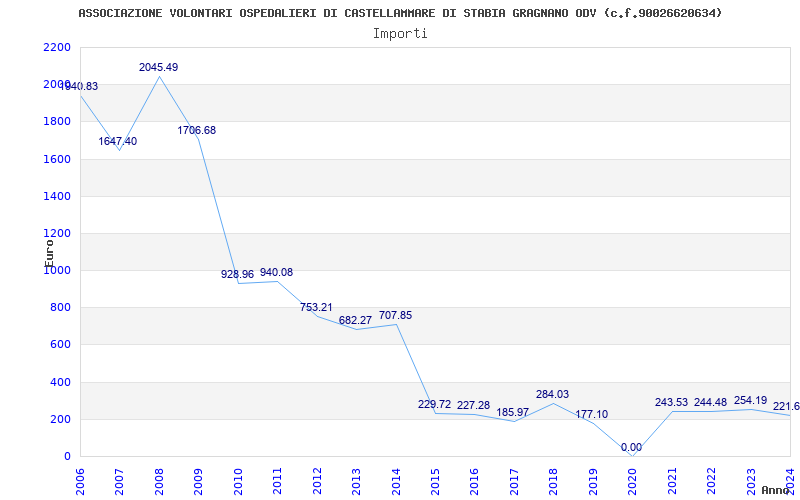Screen dimensions: 800x500
Task: Click the 2018 x-axis year label
Action: pos(553,481)
